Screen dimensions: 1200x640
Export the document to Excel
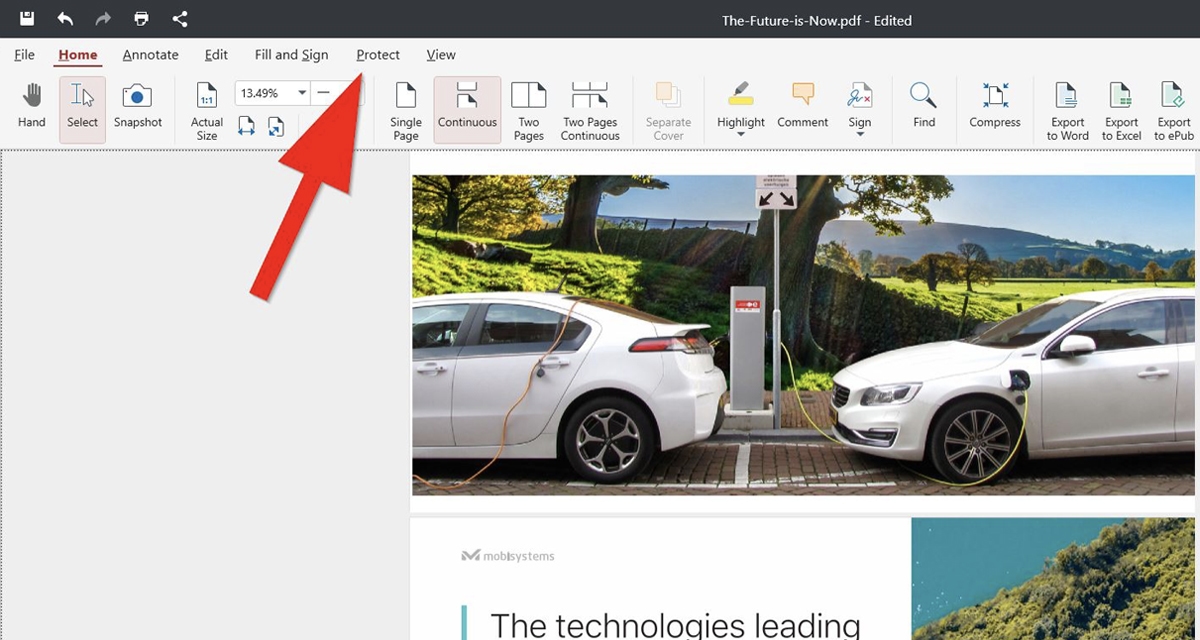tap(1122, 111)
